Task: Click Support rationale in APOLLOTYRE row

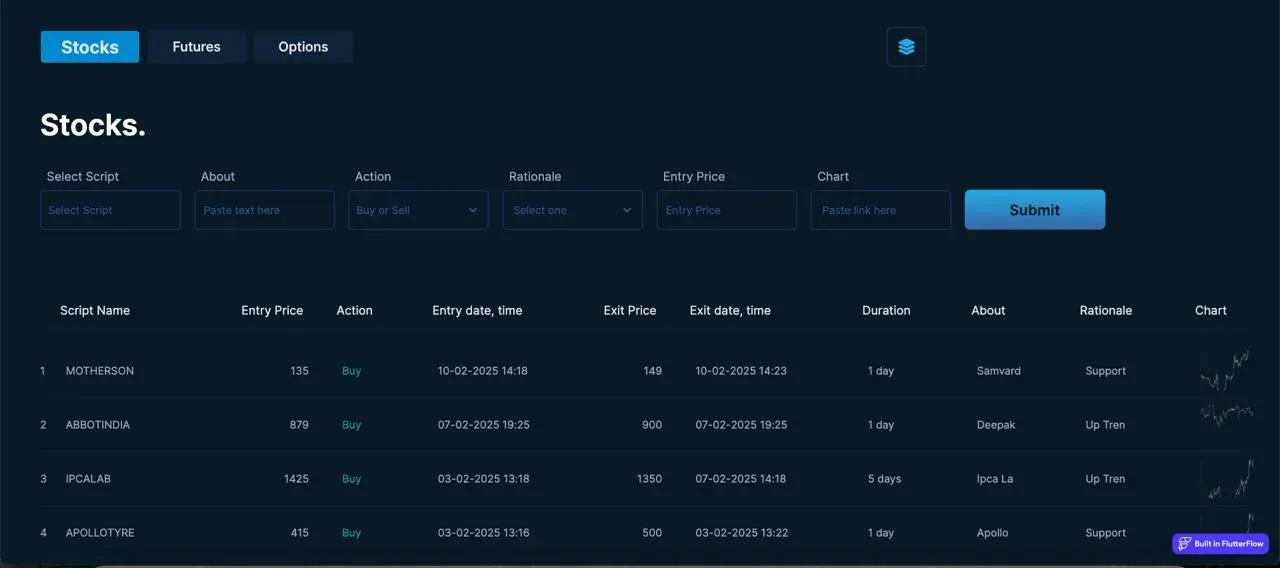Action: [1106, 533]
